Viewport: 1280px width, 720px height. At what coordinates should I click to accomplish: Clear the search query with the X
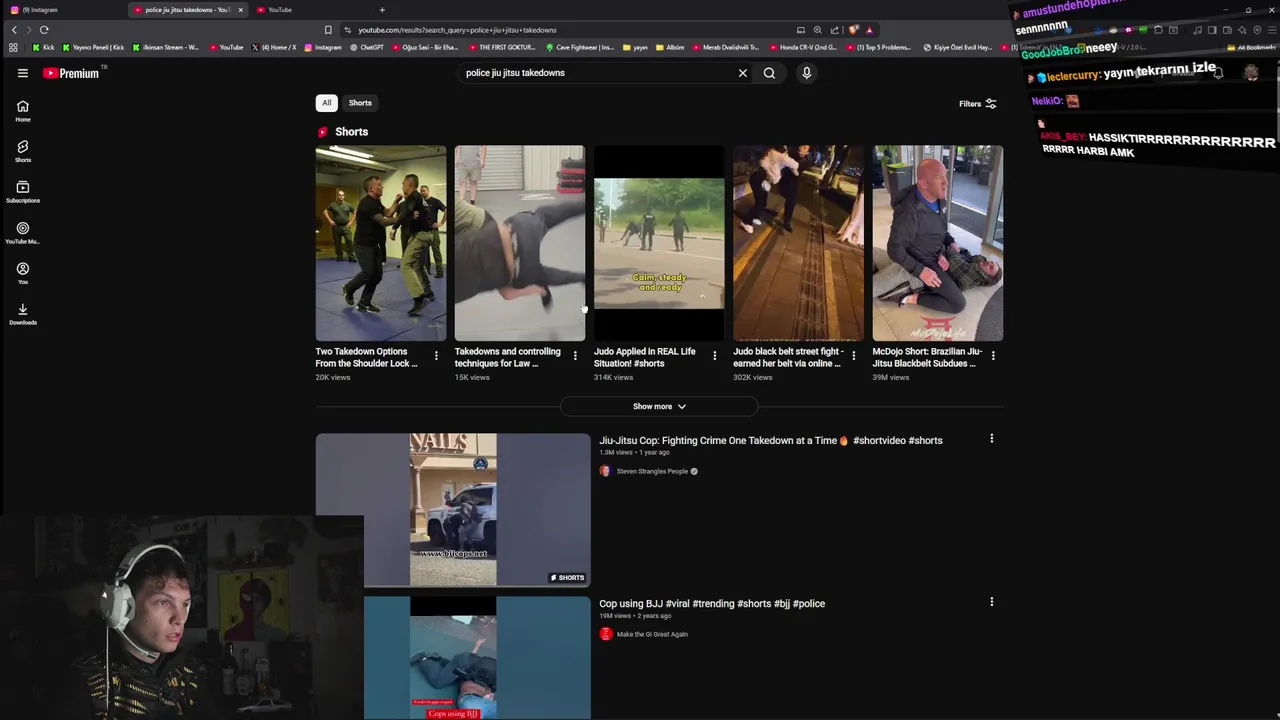[742, 73]
